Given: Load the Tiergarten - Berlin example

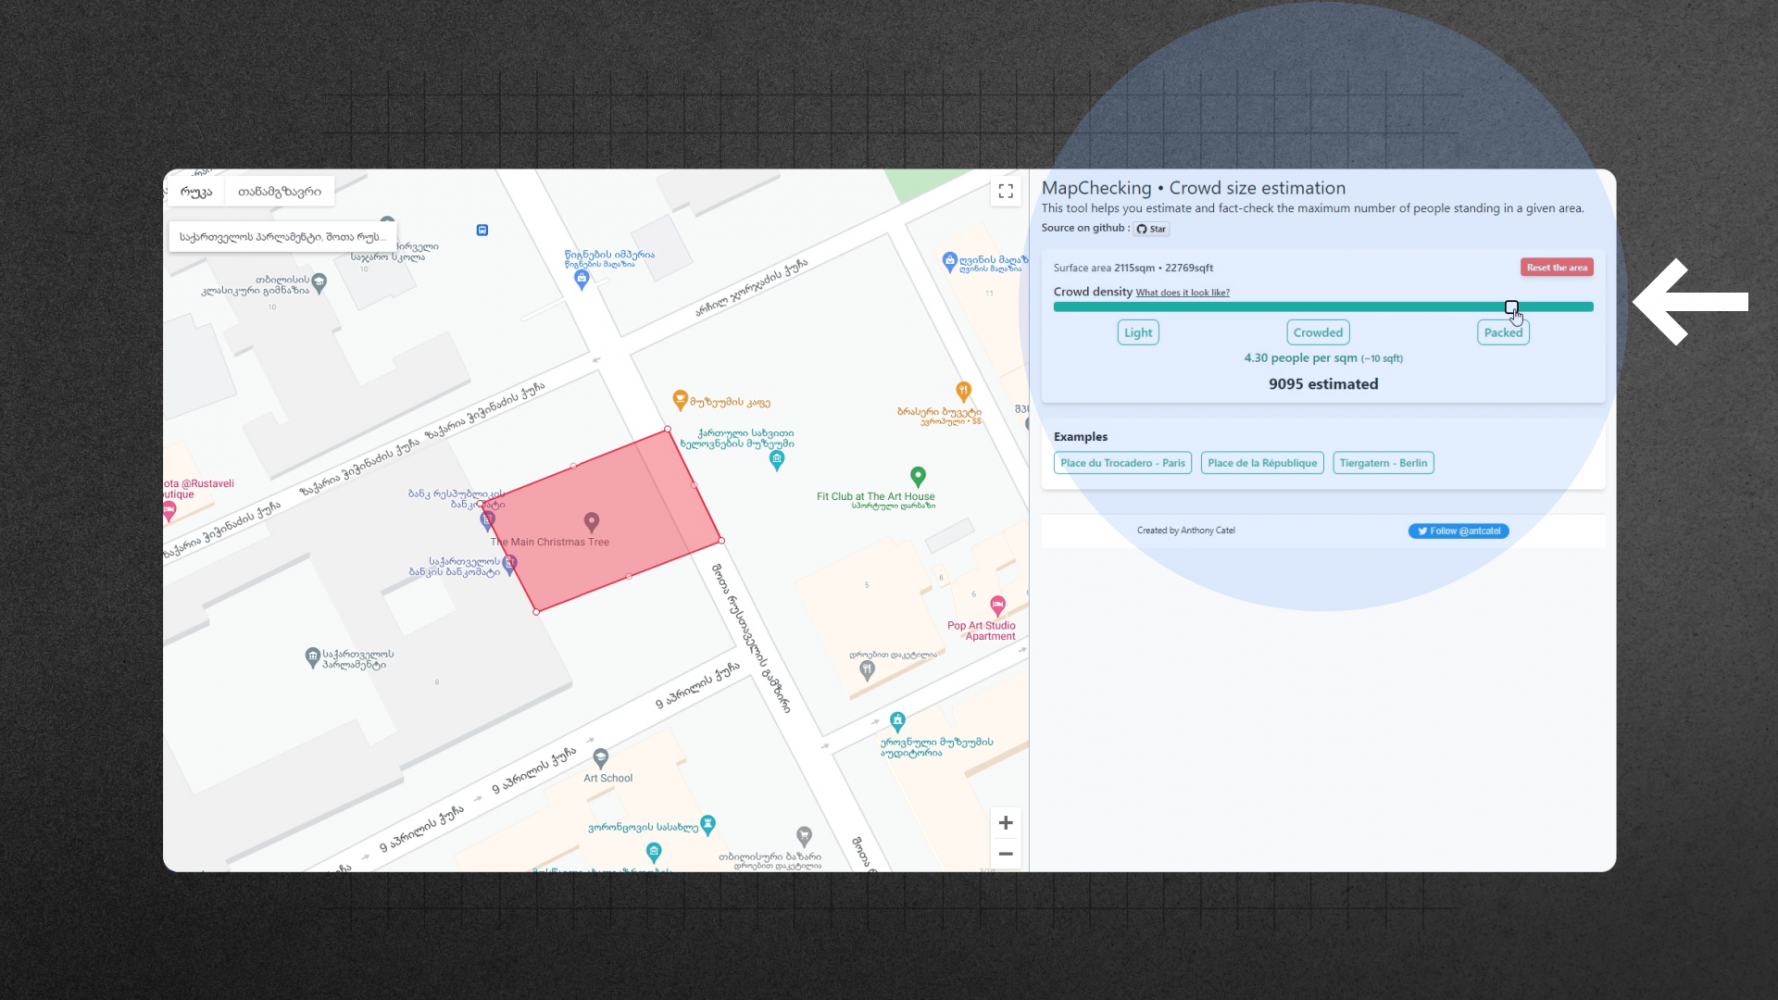Looking at the screenshot, I should (x=1383, y=463).
